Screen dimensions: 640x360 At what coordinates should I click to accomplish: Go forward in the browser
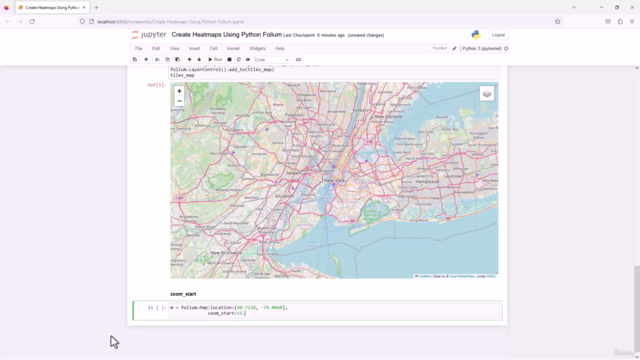click(20, 22)
